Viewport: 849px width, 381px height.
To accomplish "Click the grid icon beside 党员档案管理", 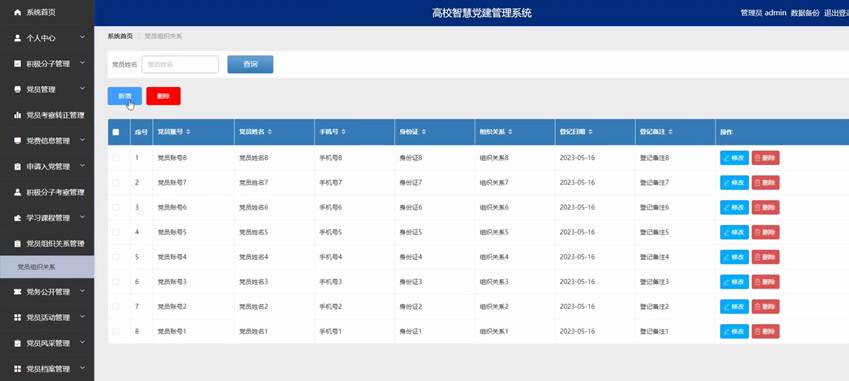I will [x=17, y=369].
